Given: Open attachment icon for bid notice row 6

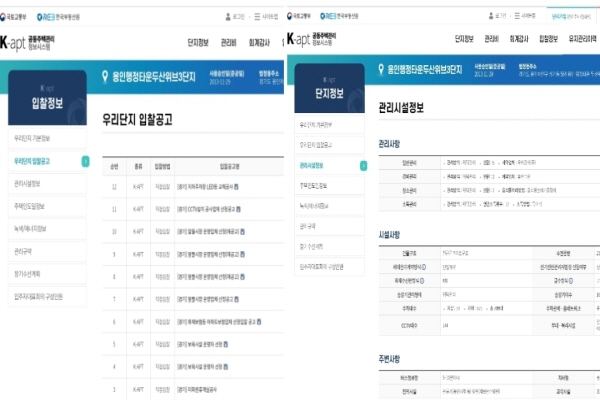Looking at the screenshot, I should tap(259, 322).
